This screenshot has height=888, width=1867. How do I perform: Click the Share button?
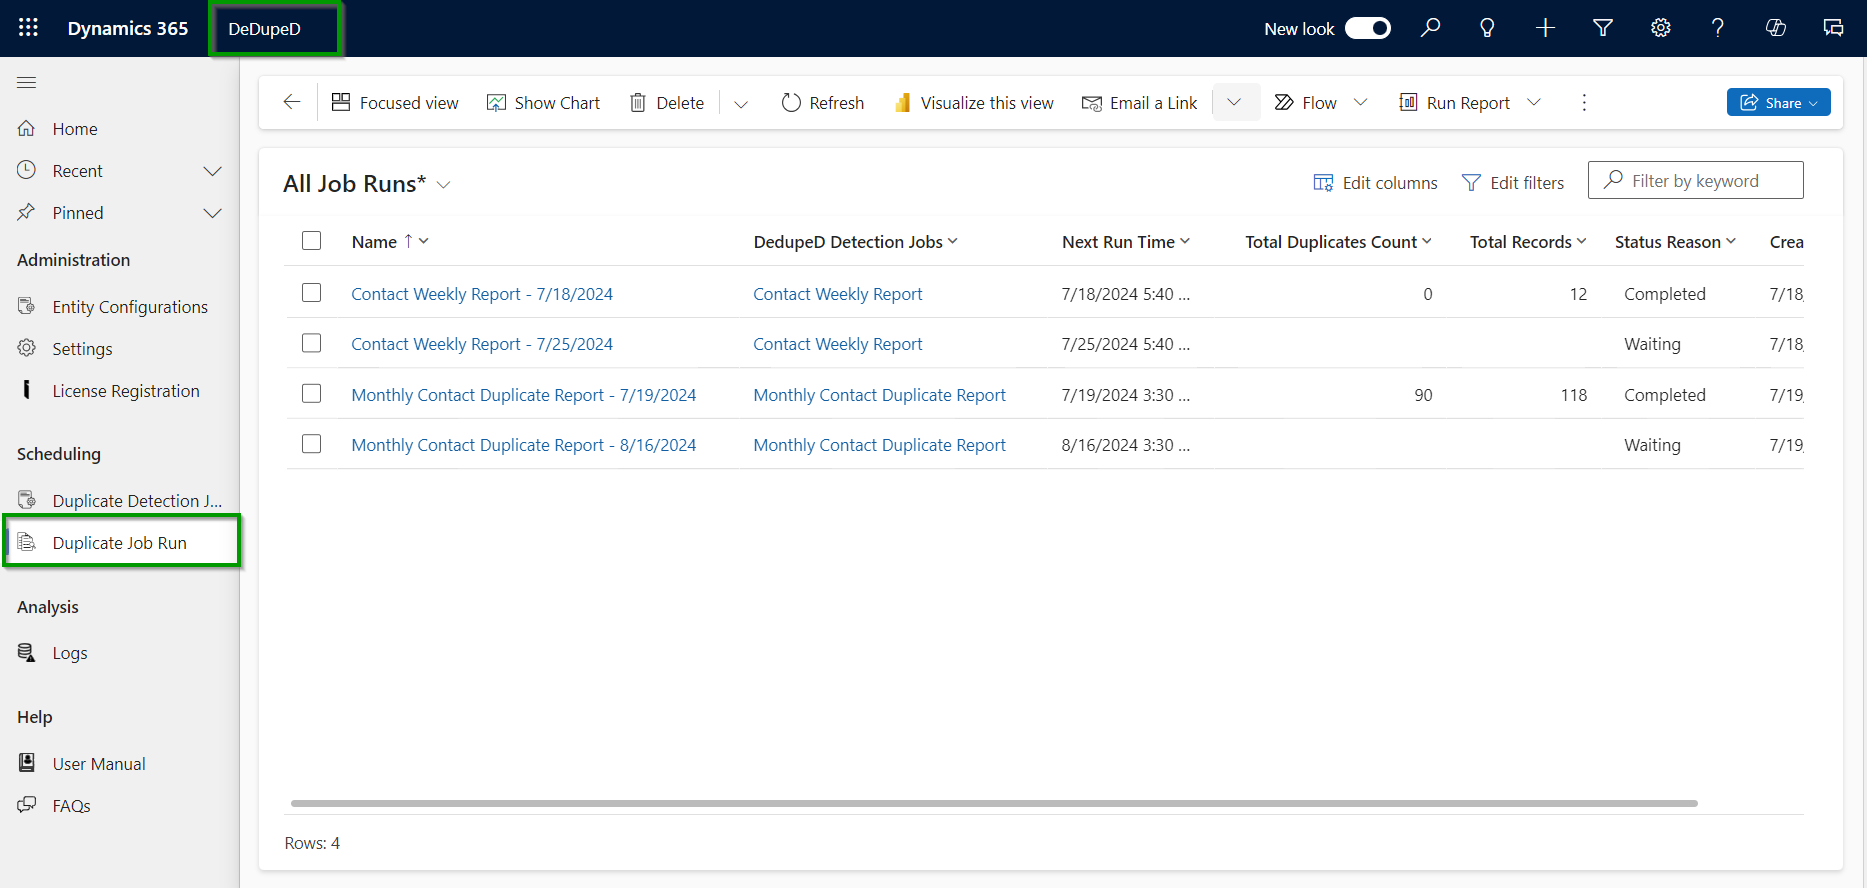pos(1778,102)
